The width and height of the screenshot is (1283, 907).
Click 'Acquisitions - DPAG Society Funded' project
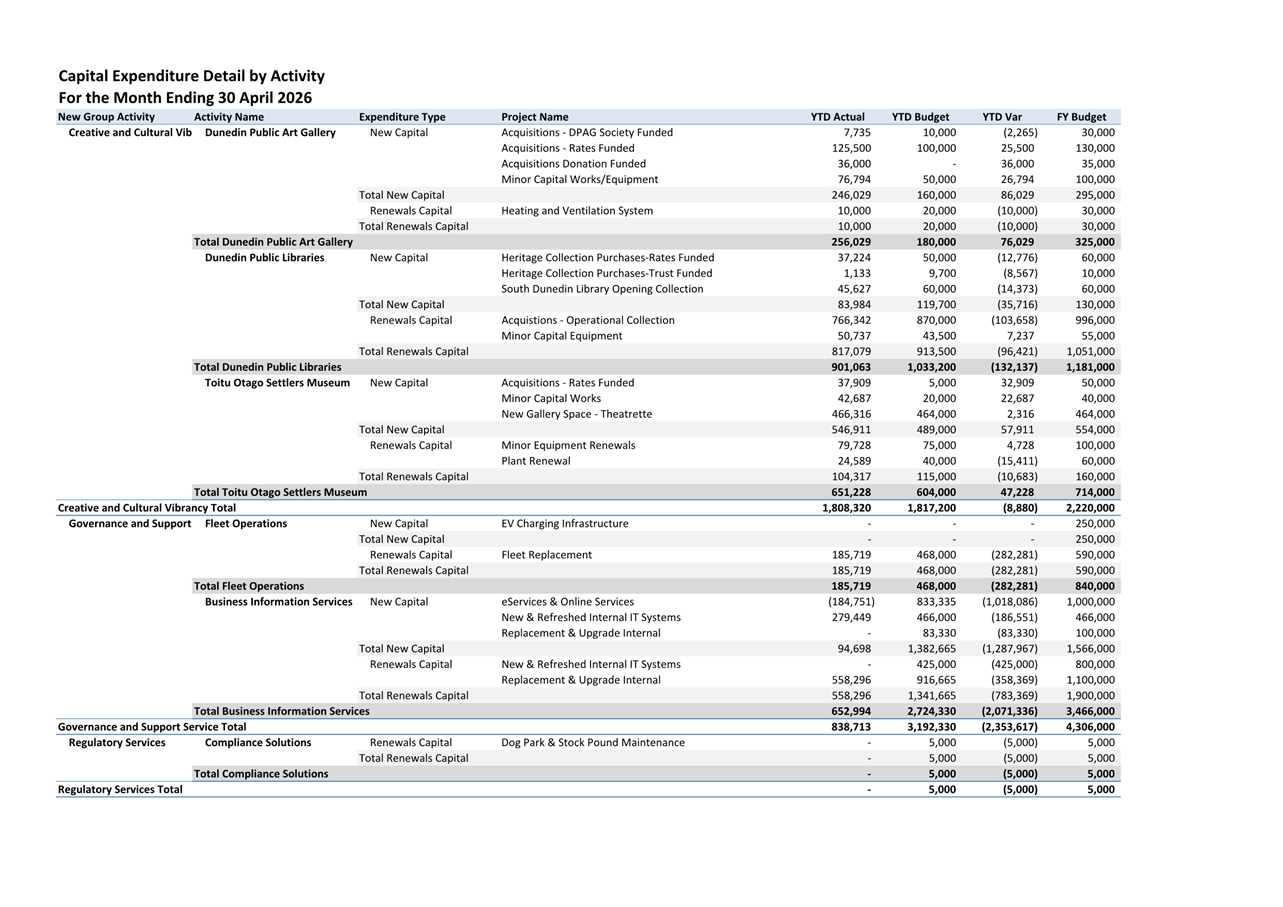click(587, 133)
